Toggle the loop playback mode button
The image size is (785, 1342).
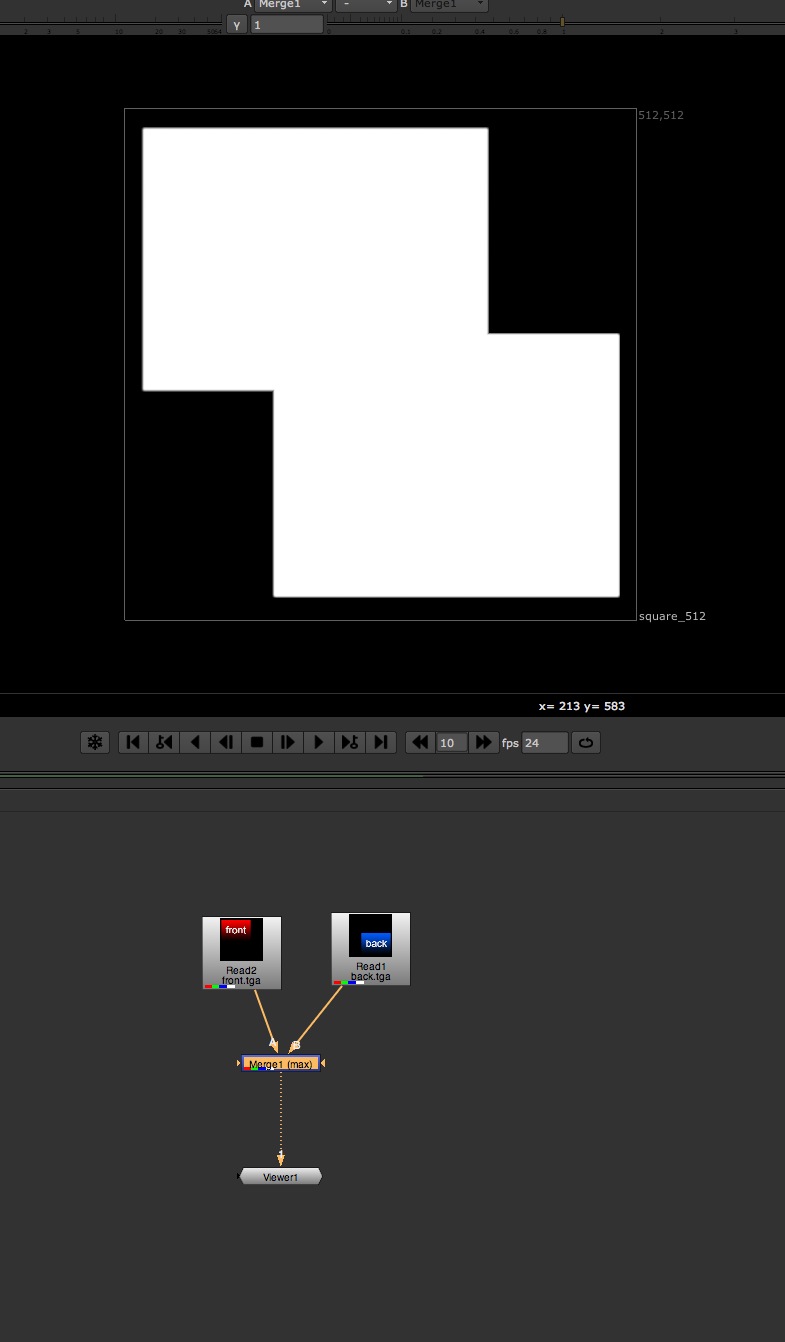586,742
